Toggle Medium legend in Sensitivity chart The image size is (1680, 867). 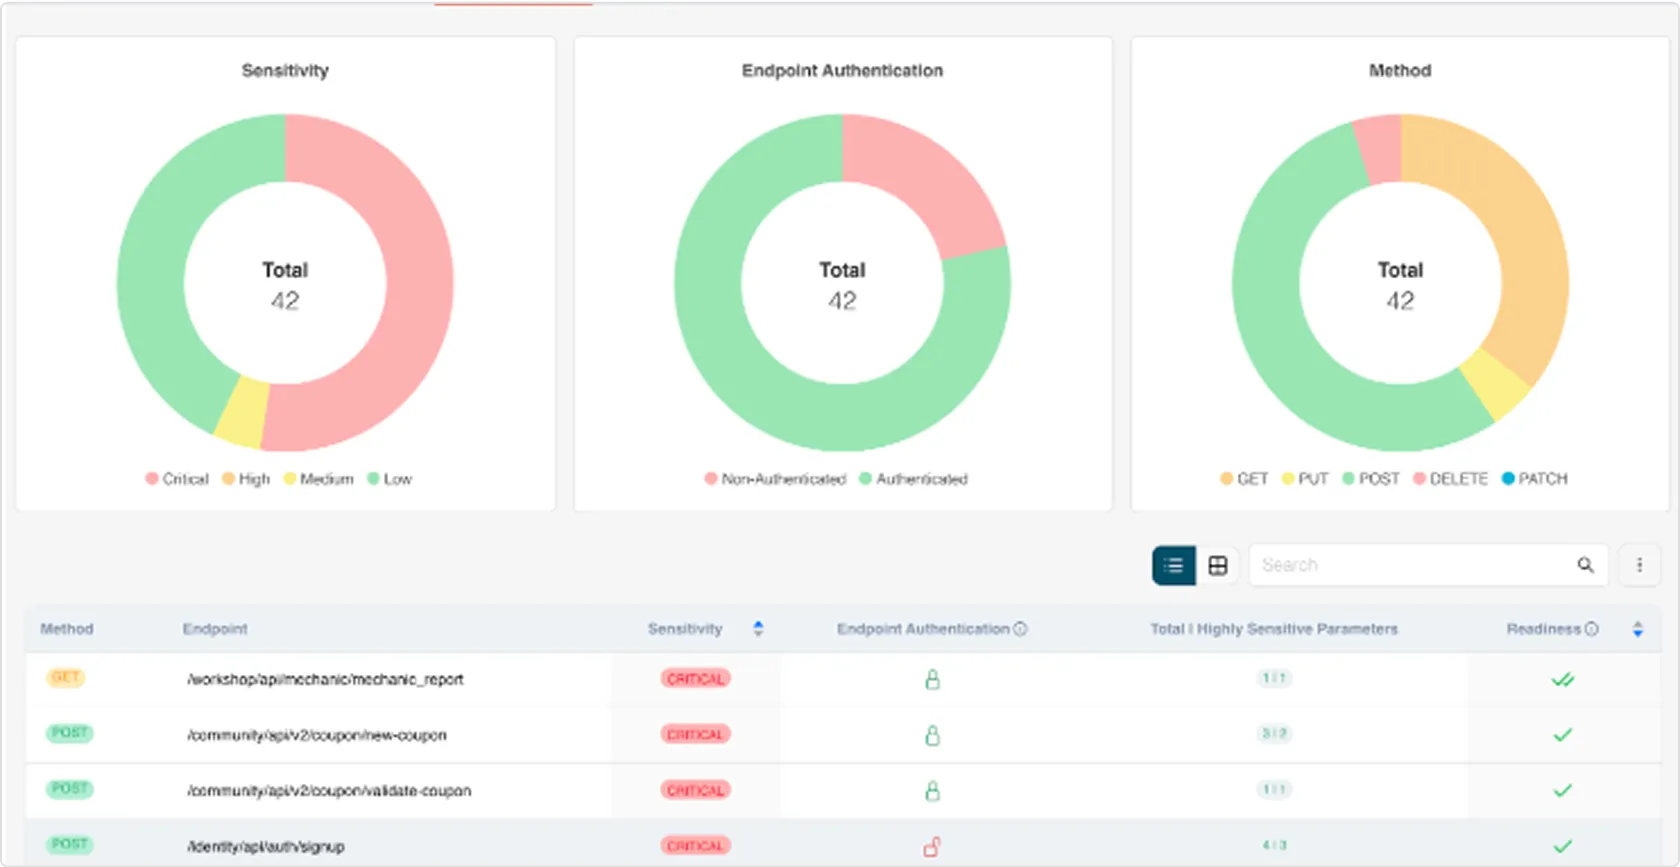coord(319,479)
